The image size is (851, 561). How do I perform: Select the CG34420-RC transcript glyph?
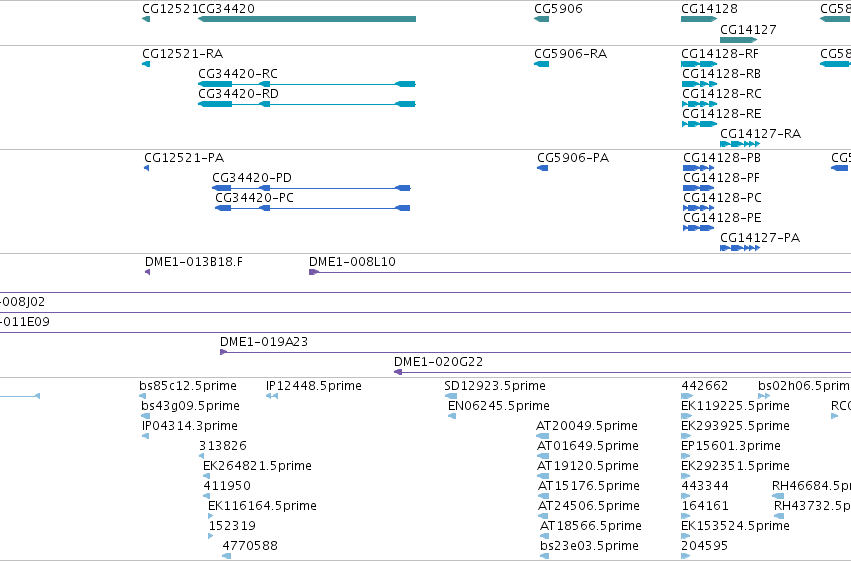point(307,84)
